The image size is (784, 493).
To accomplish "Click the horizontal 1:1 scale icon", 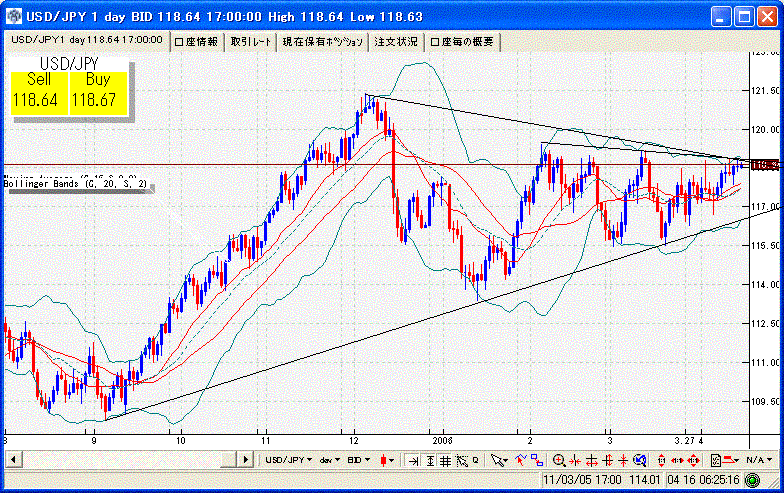I will (677, 460).
